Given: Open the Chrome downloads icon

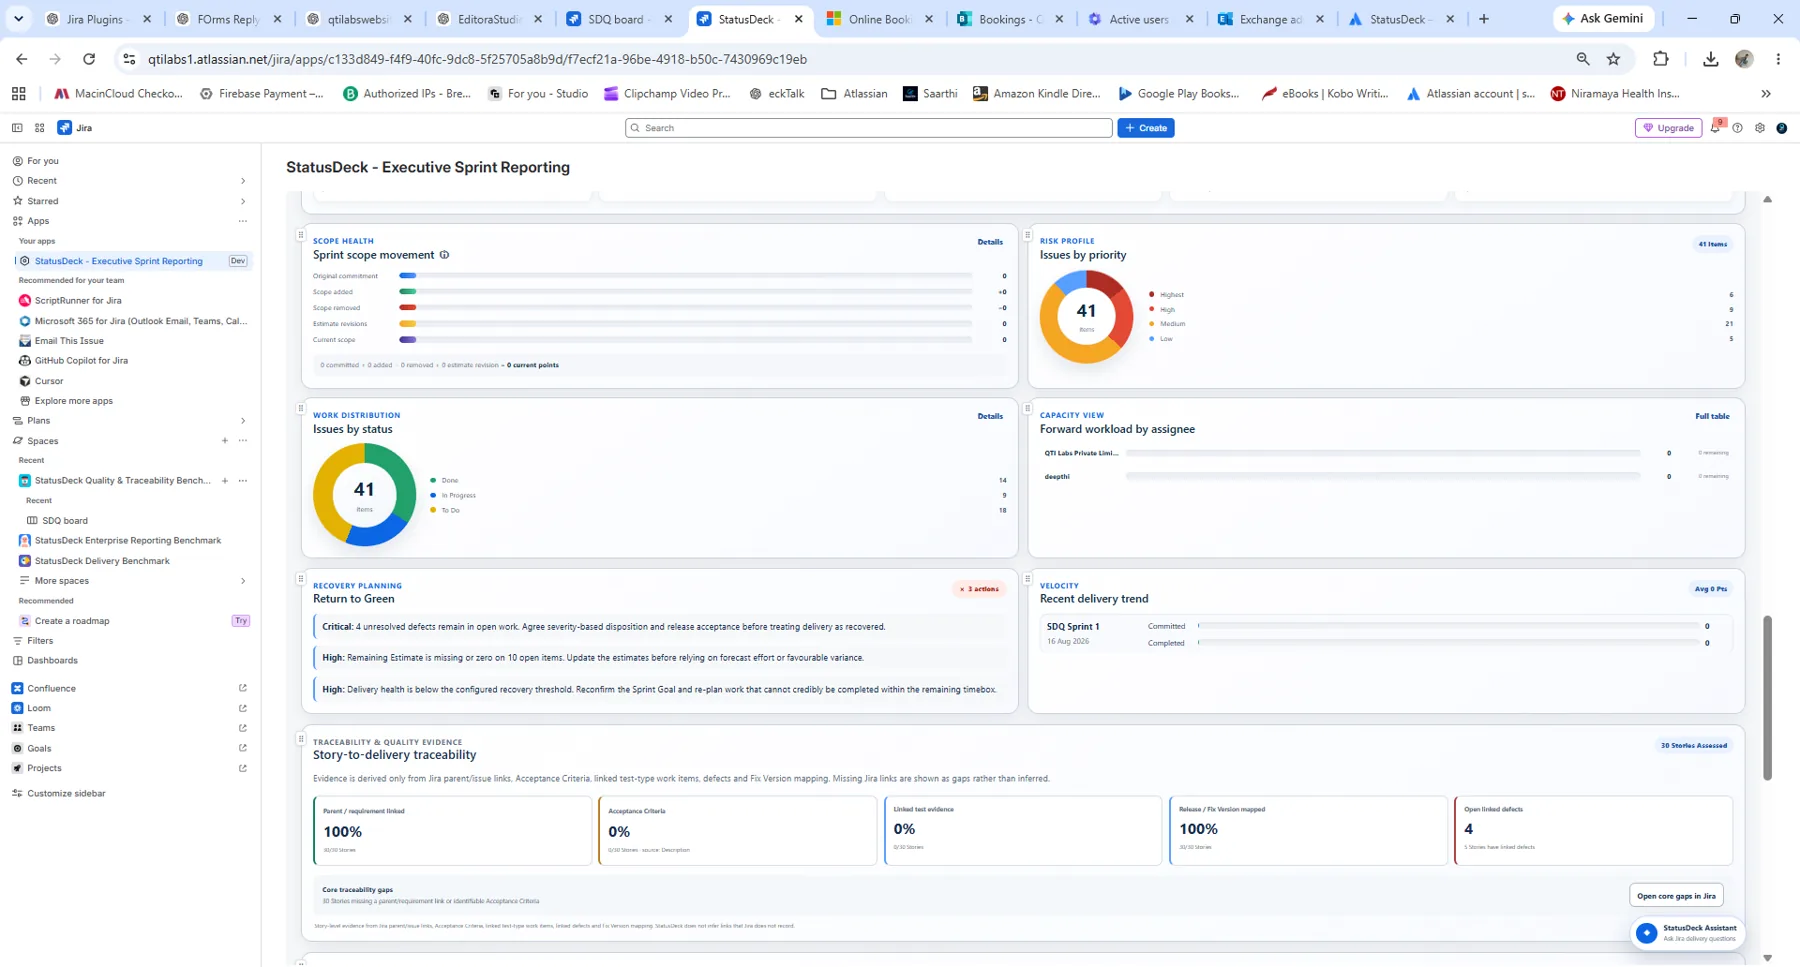Looking at the screenshot, I should [1711, 59].
